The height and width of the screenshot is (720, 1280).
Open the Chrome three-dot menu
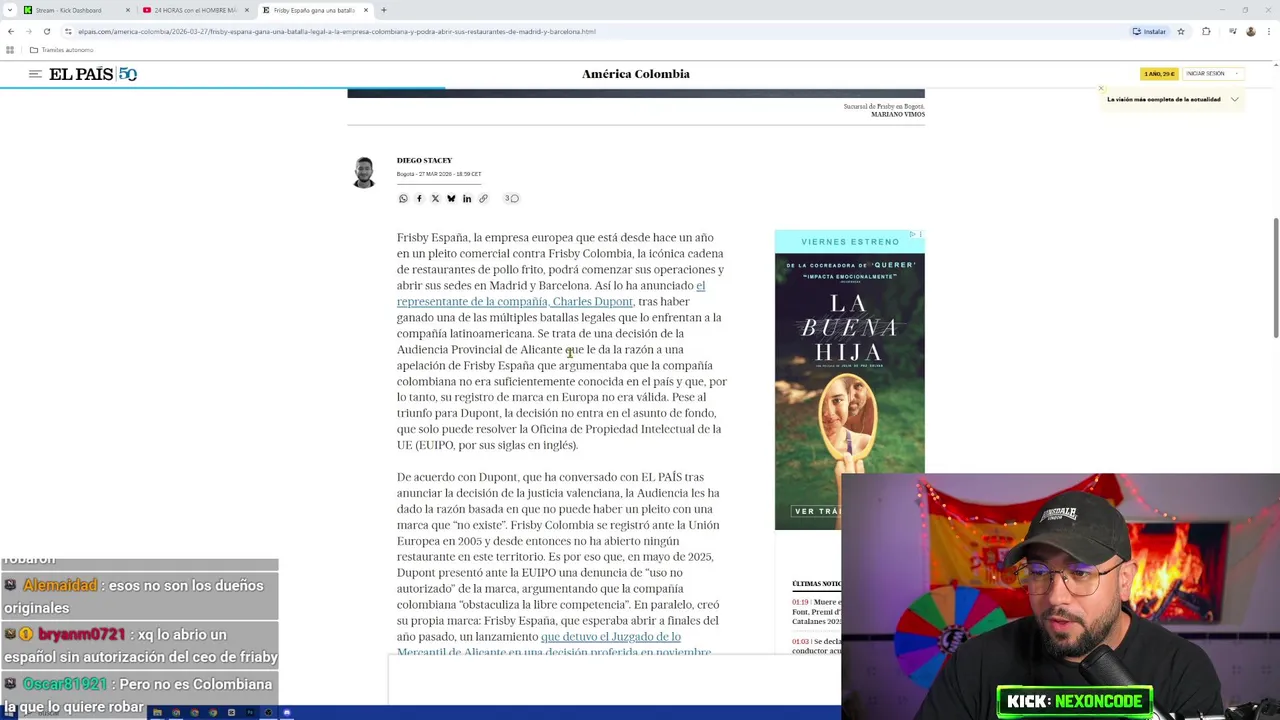click(x=1269, y=31)
